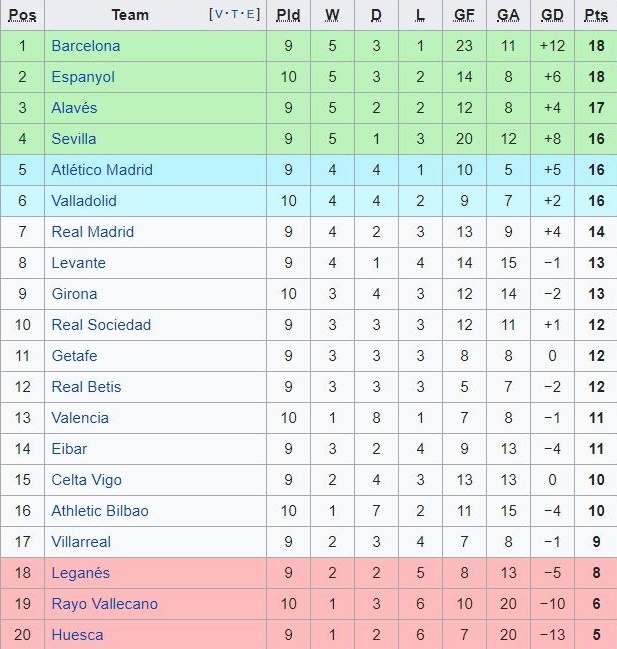This screenshot has height=649, width=617.
Task: Click the Espanyol team link
Action: (x=83, y=77)
